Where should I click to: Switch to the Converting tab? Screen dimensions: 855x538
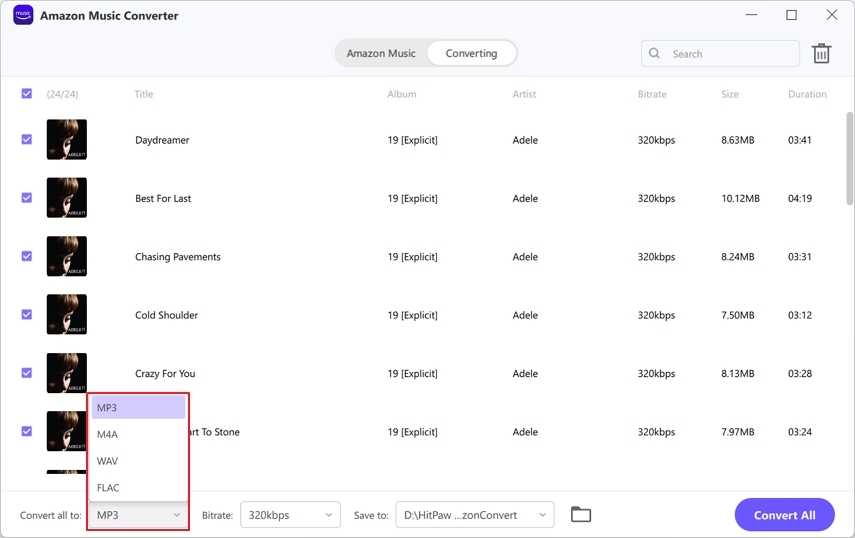coord(471,53)
